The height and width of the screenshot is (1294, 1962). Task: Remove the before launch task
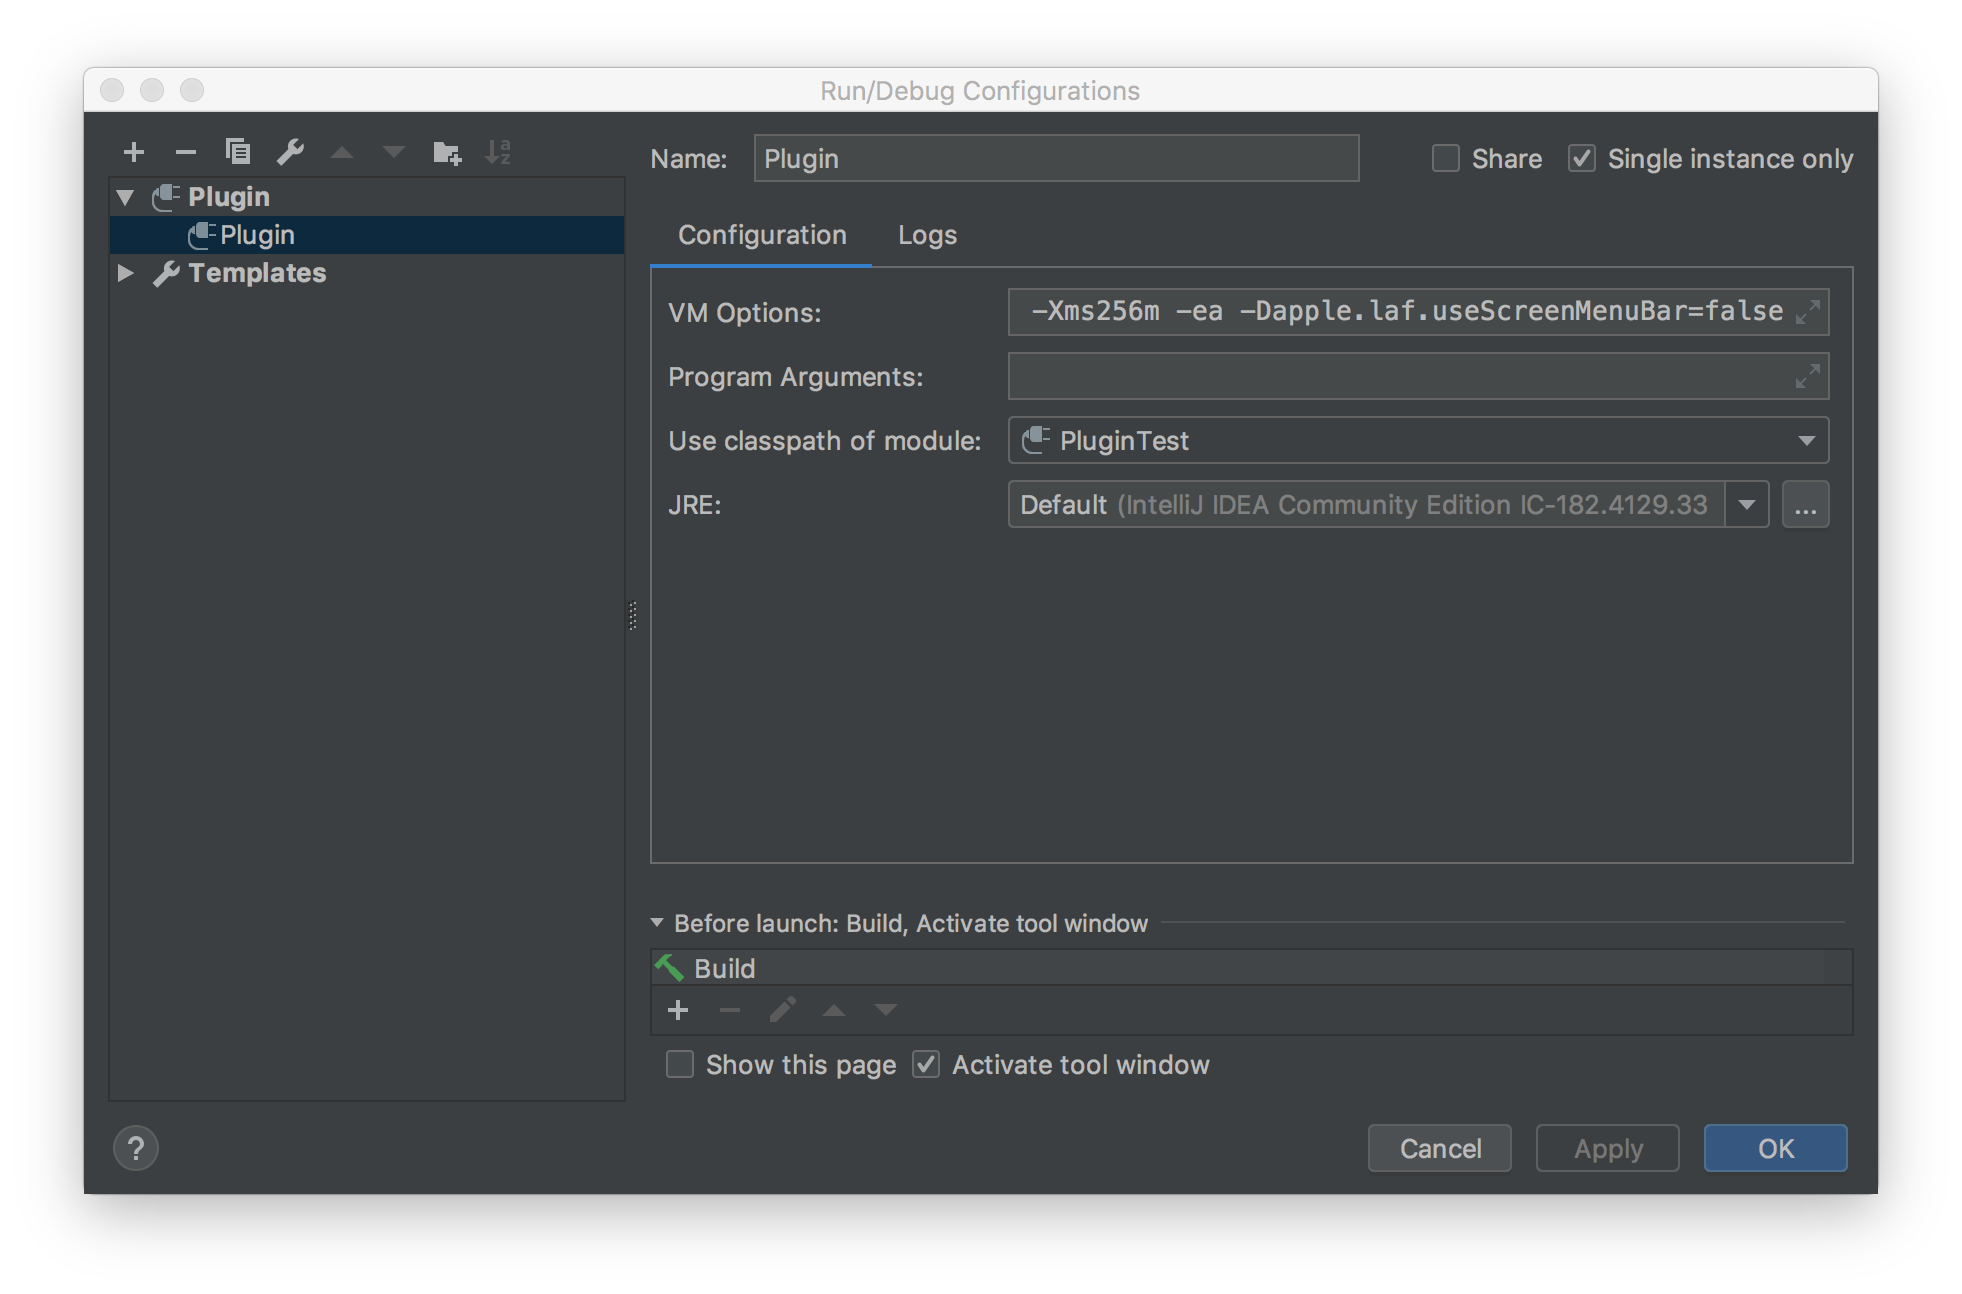pos(730,1010)
